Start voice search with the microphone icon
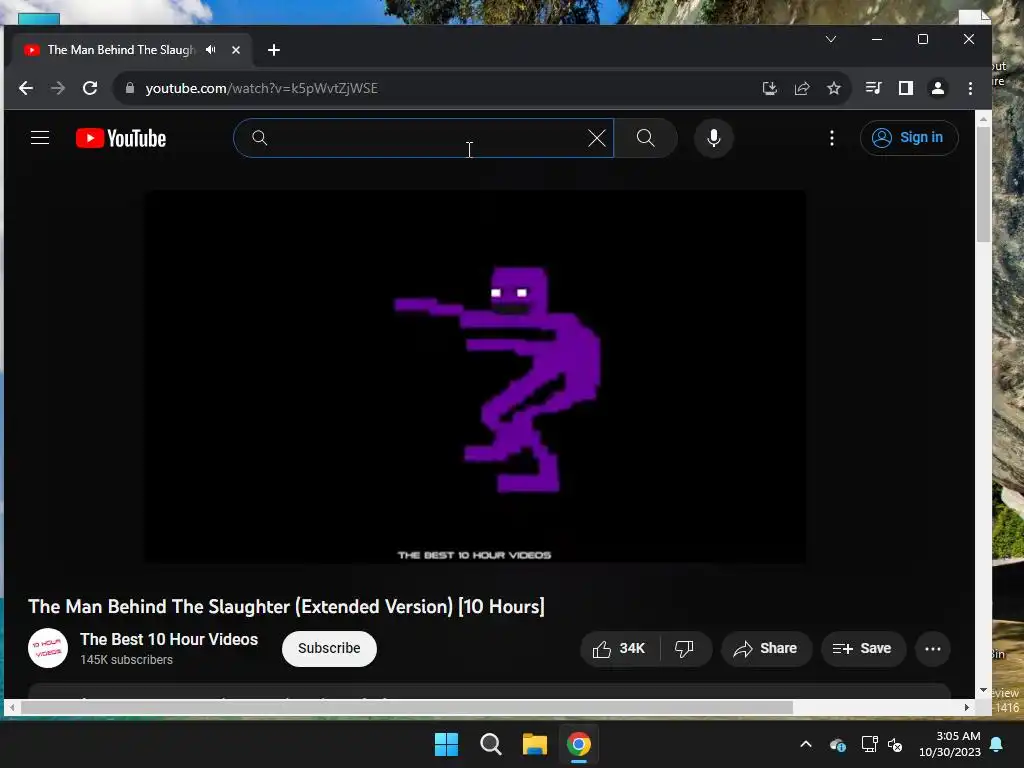Screen dimensions: 1024x768 [714, 138]
